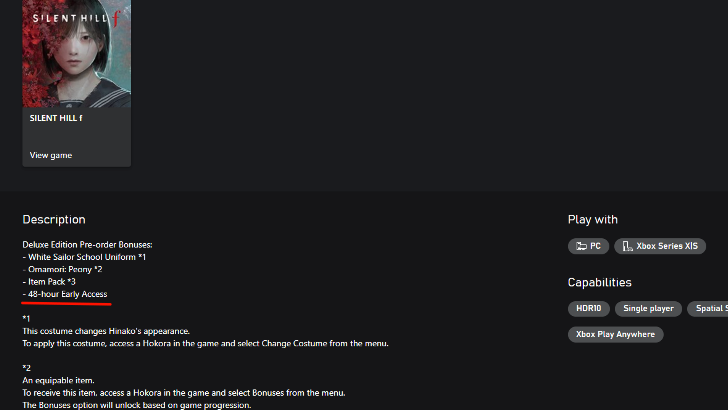This screenshot has width=728, height=410.
Task: Click the Description heading
Action: tap(54, 220)
